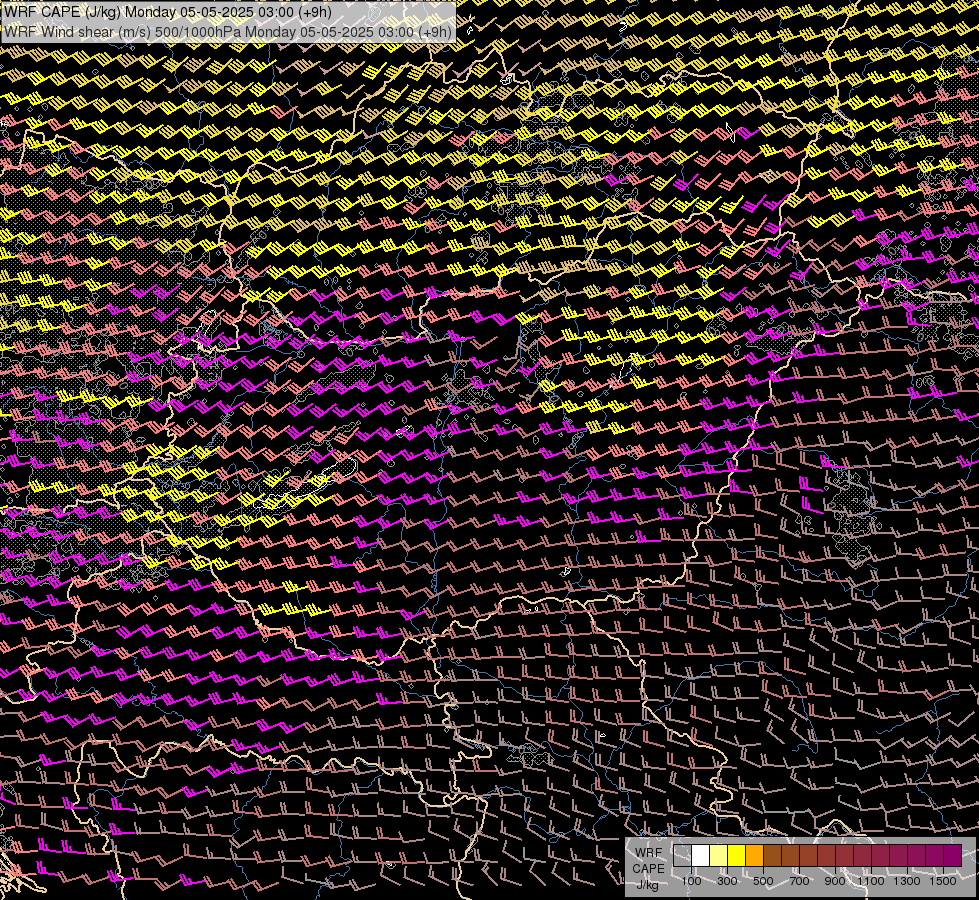Click the WRF Wind shear title line
Viewport: 979px width, 900px height.
pyautogui.click(x=228, y=32)
